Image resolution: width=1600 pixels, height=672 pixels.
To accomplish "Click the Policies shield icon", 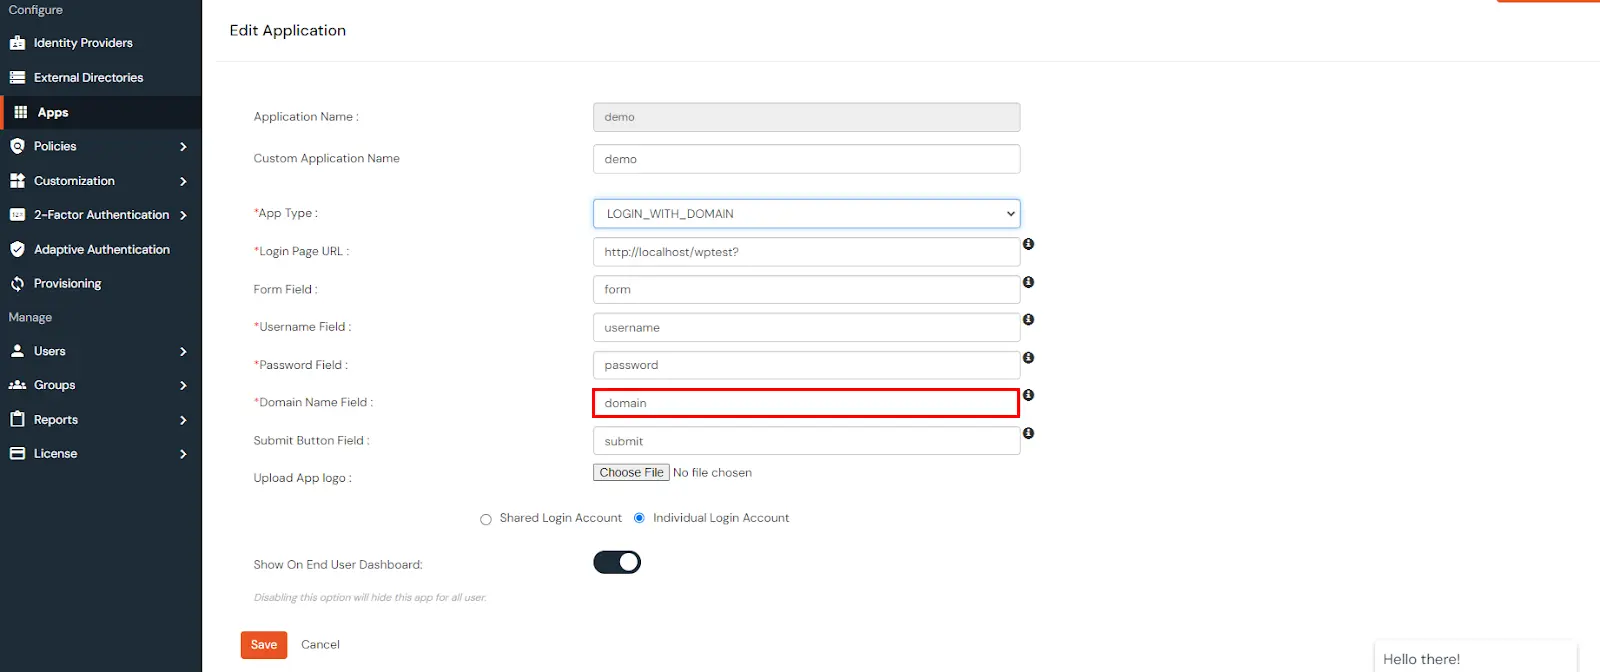I will (17, 146).
